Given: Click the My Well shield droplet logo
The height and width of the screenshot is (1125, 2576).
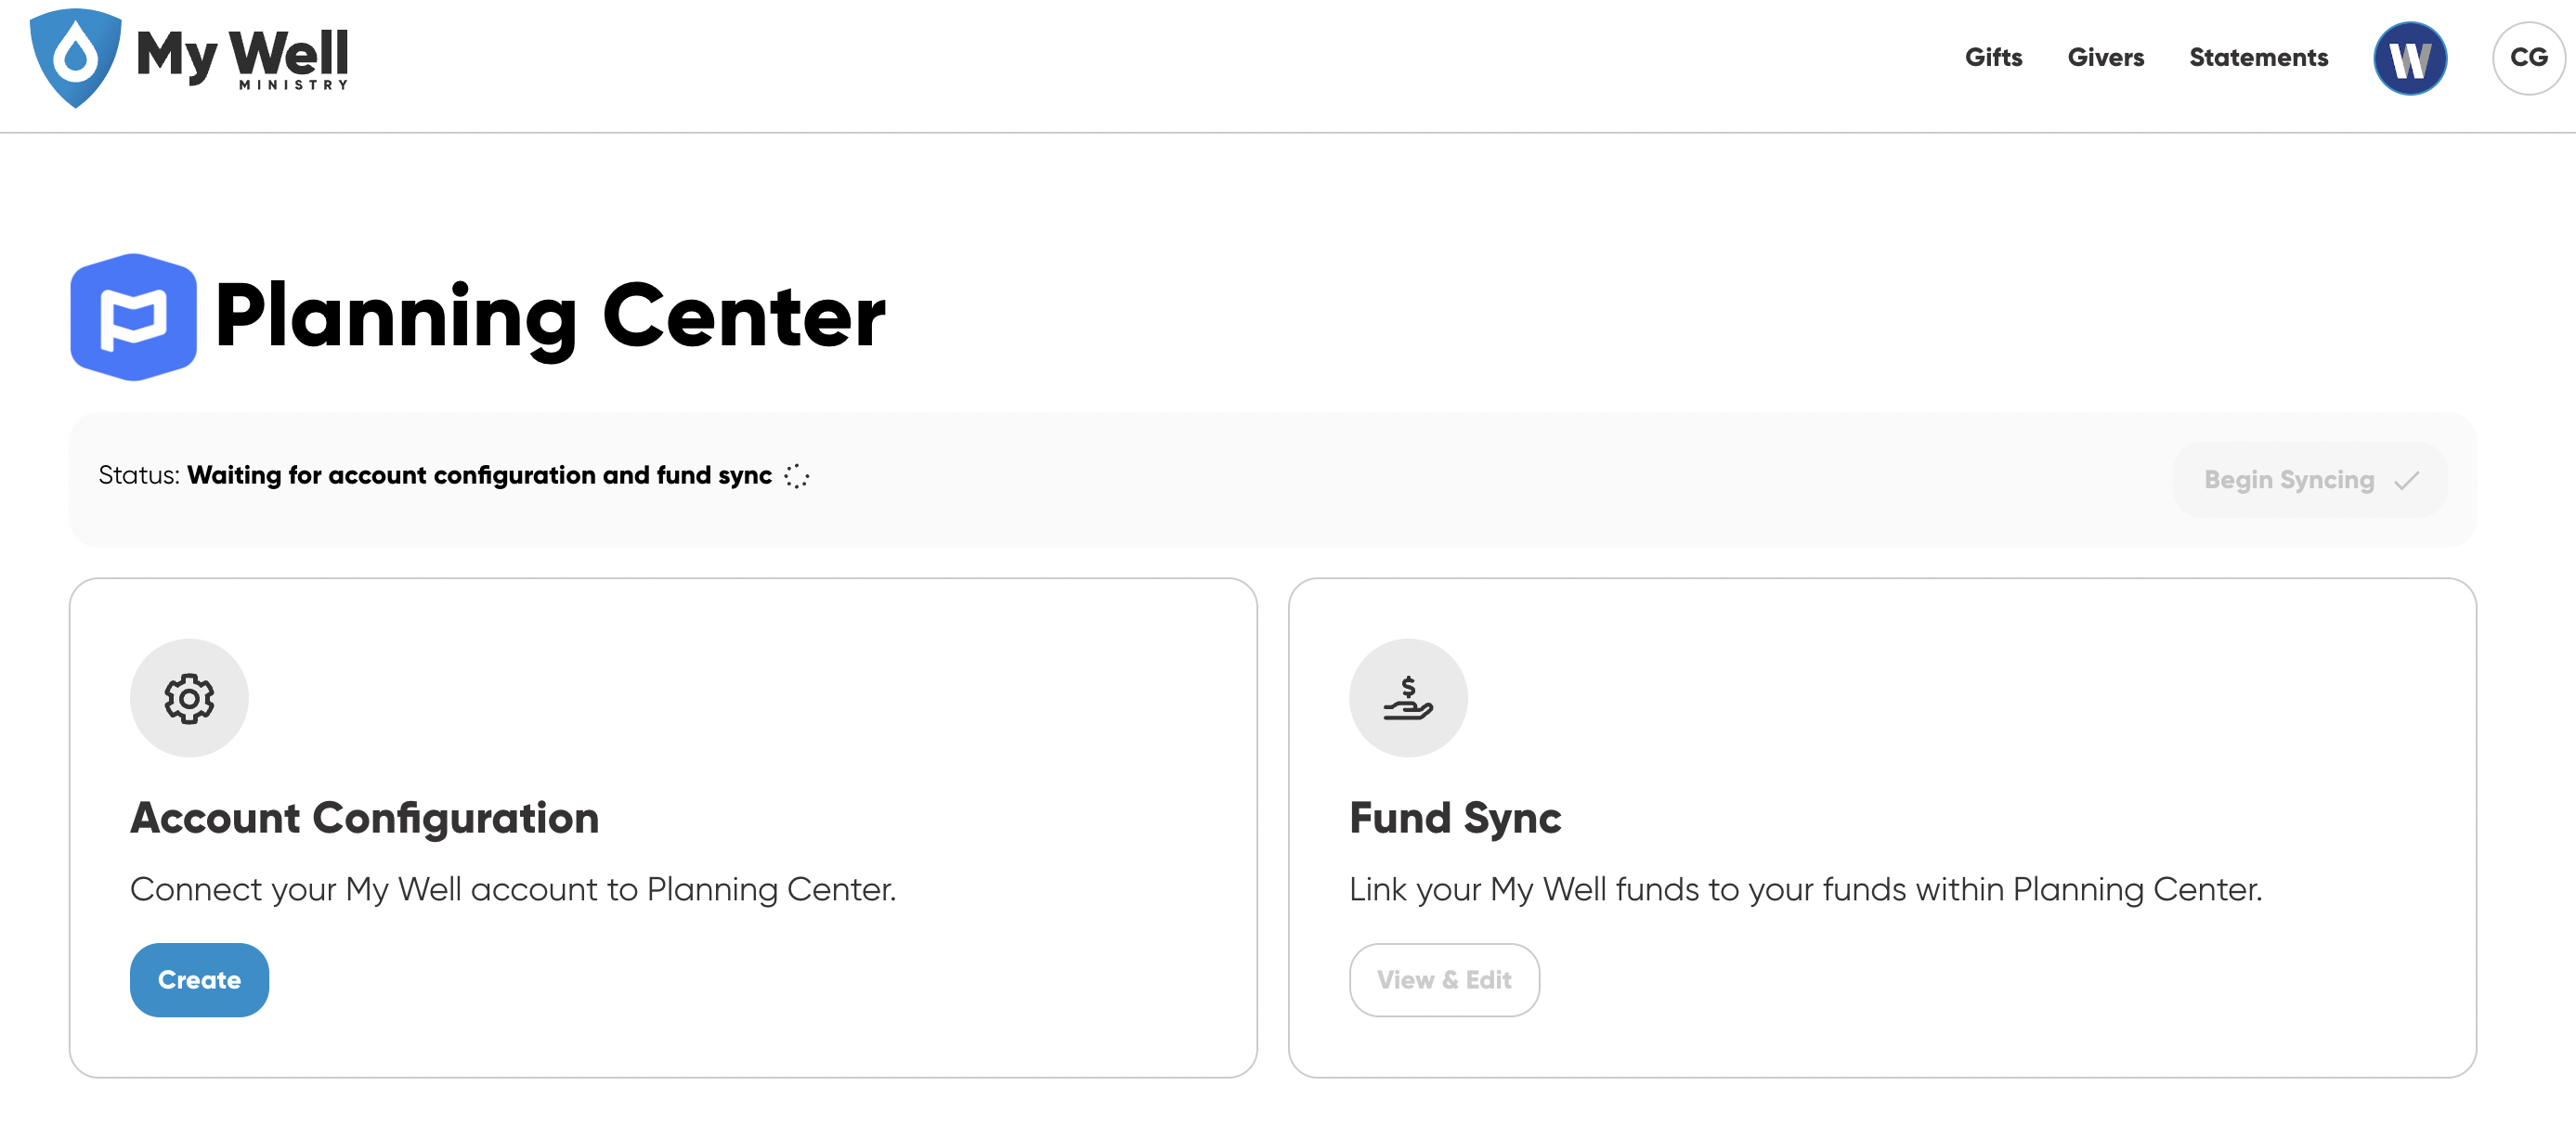Looking at the screenshot, I should click(75, 57).
